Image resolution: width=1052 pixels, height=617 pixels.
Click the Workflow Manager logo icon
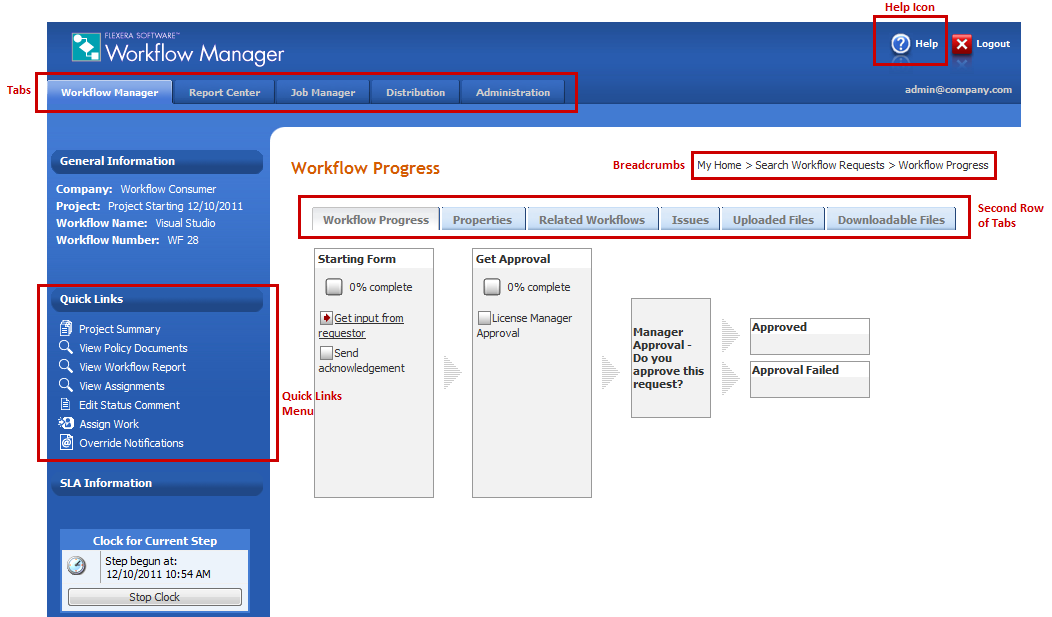click(x=85, y=47)
